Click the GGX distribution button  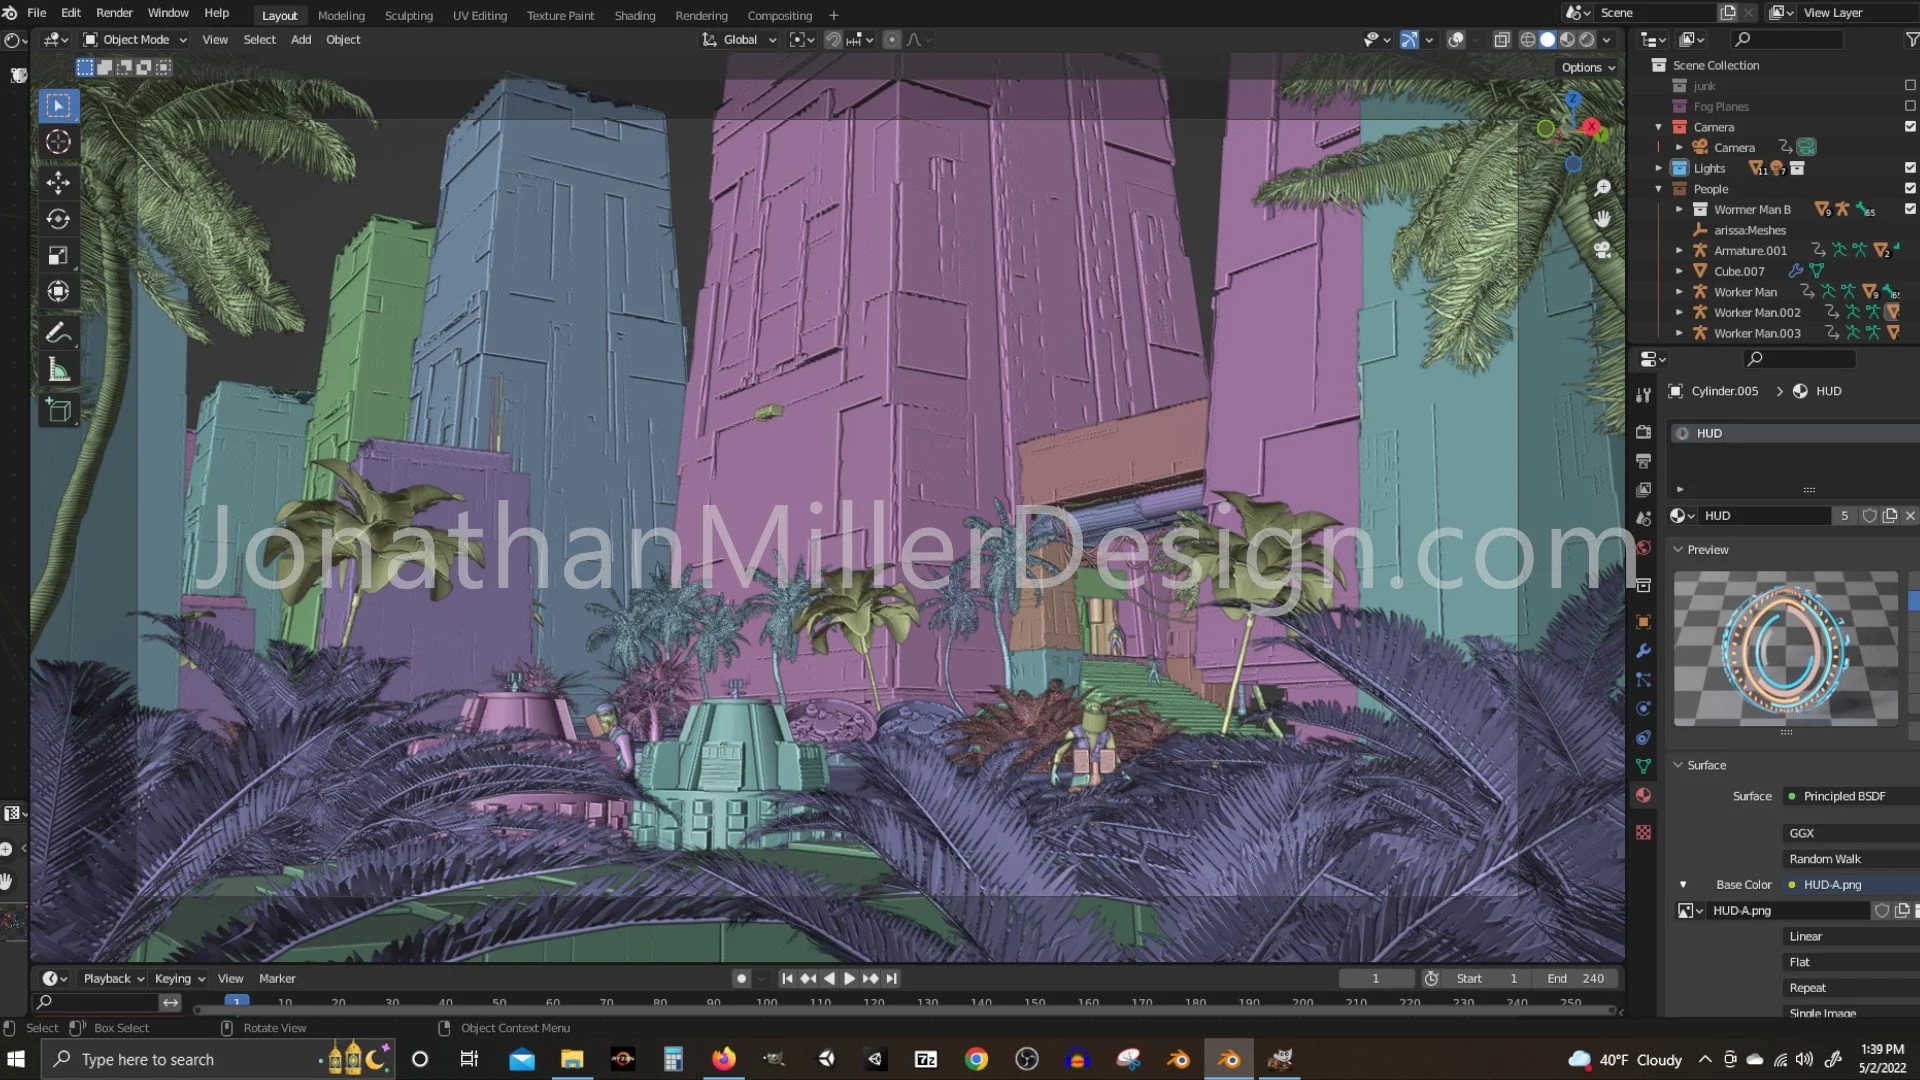(x=1850, y=833)
